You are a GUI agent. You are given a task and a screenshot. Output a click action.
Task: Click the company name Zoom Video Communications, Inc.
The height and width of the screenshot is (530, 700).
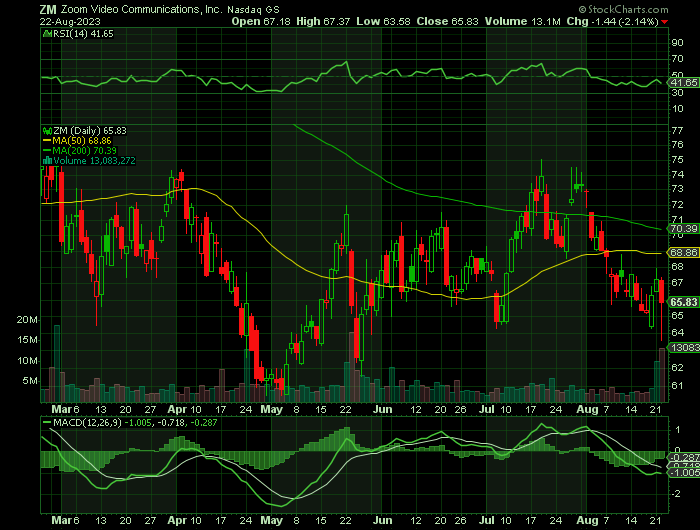click(142, 9)
